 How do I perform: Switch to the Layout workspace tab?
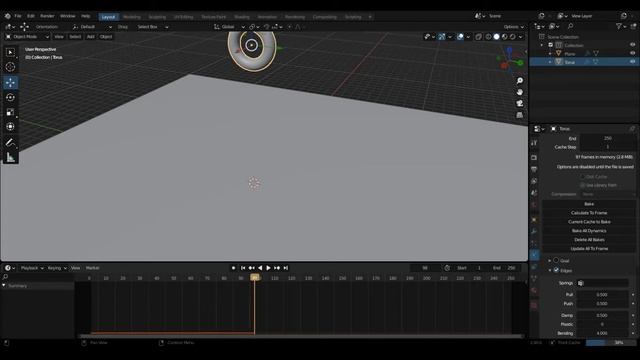(x=109, y=17)
